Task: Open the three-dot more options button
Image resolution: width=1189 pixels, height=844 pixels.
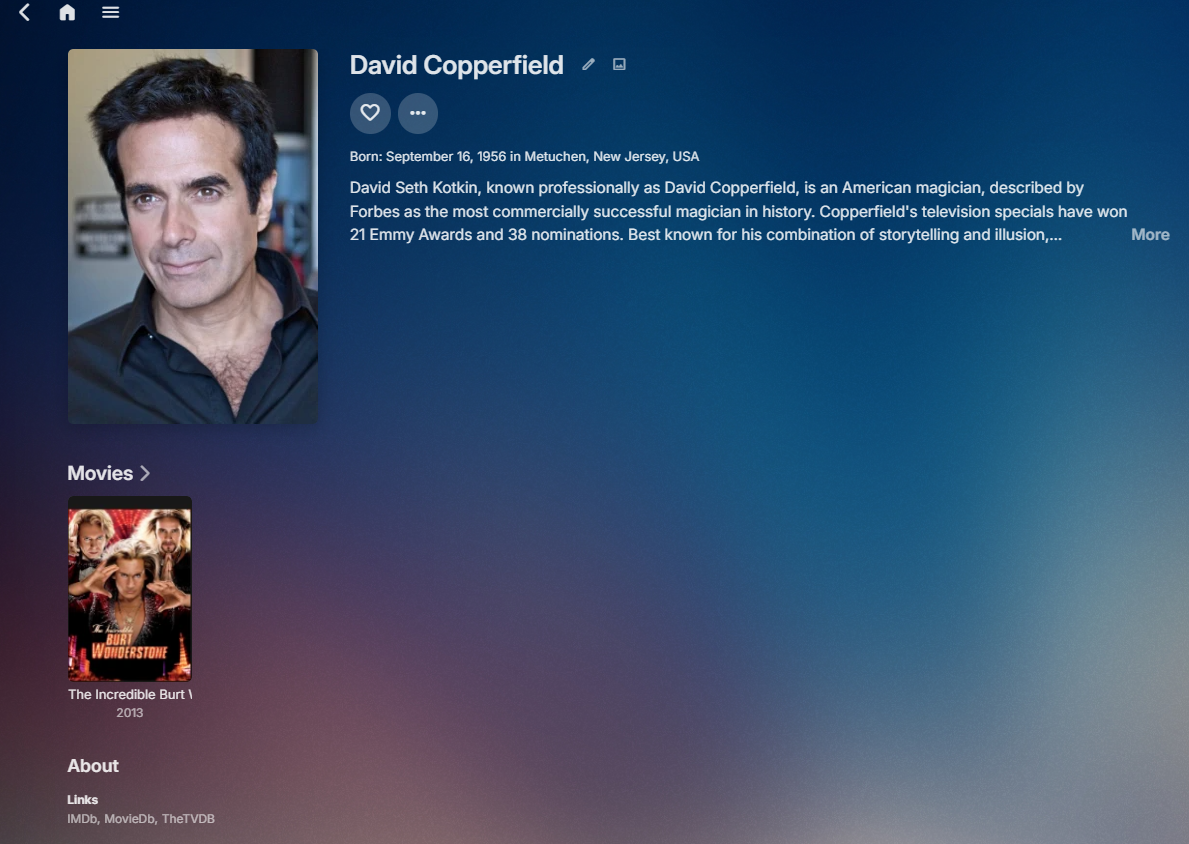Action: pyautogui.click(x=418, y=113)
